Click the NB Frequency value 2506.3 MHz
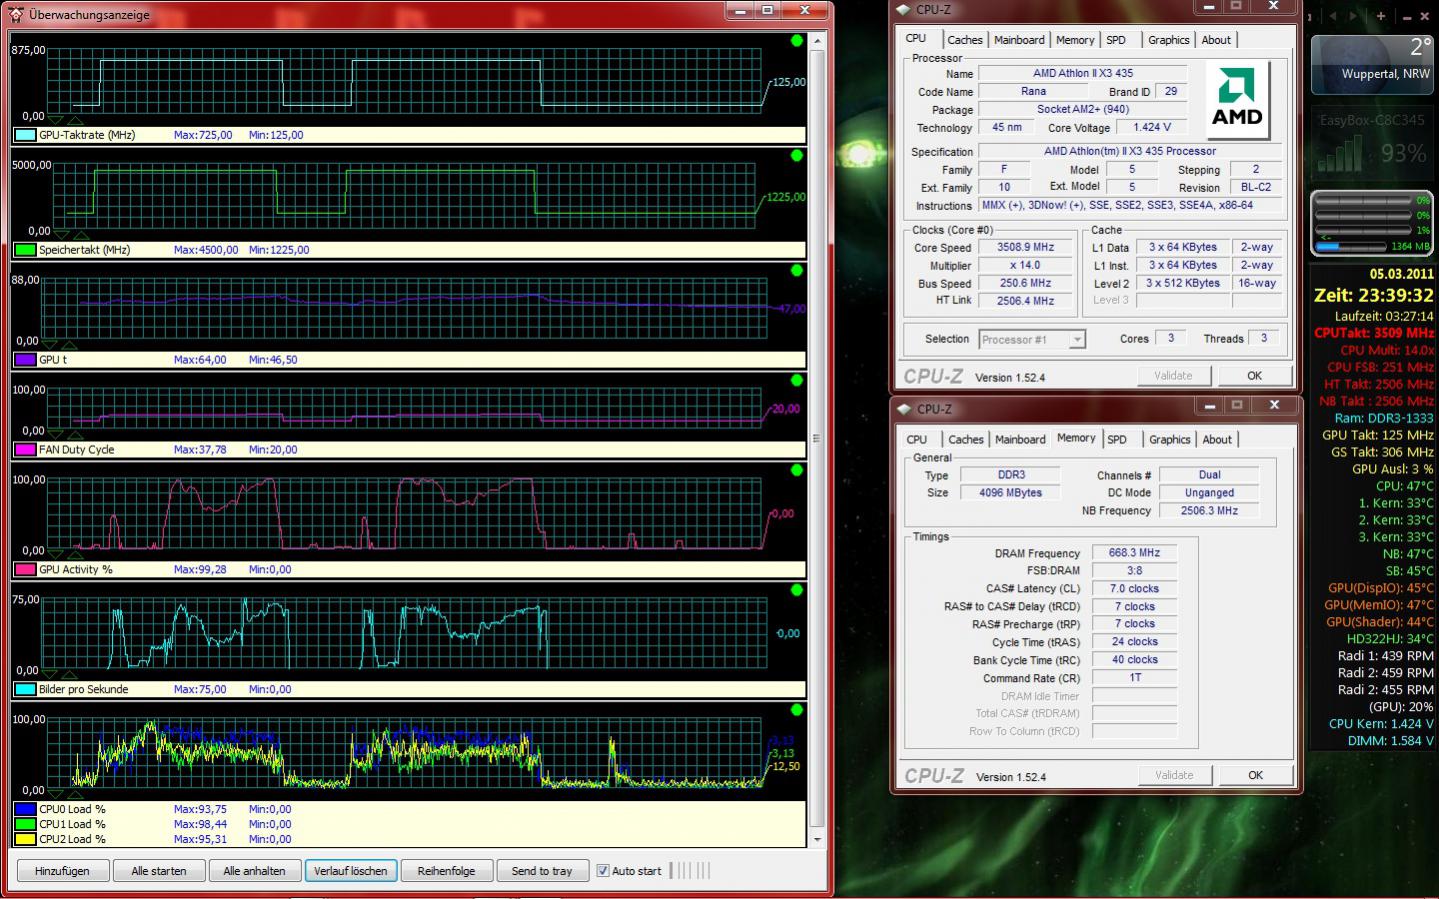 1209,510
